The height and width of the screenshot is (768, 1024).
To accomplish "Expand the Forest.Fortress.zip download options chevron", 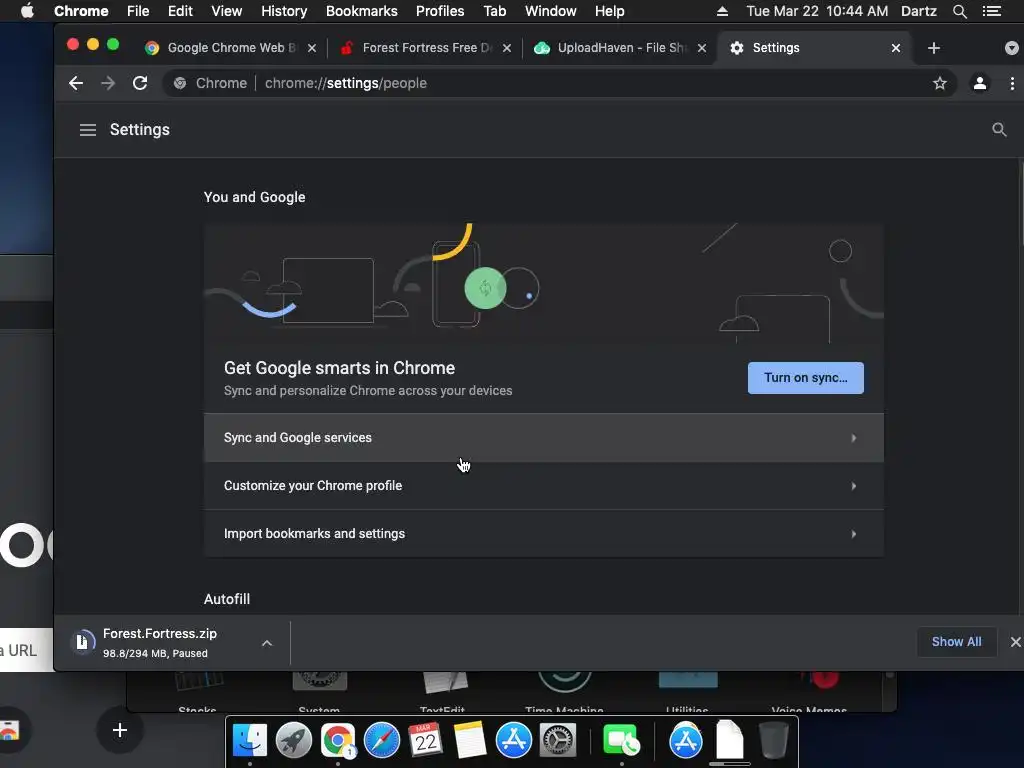I will pyautogui.click(x=266, y=643).
